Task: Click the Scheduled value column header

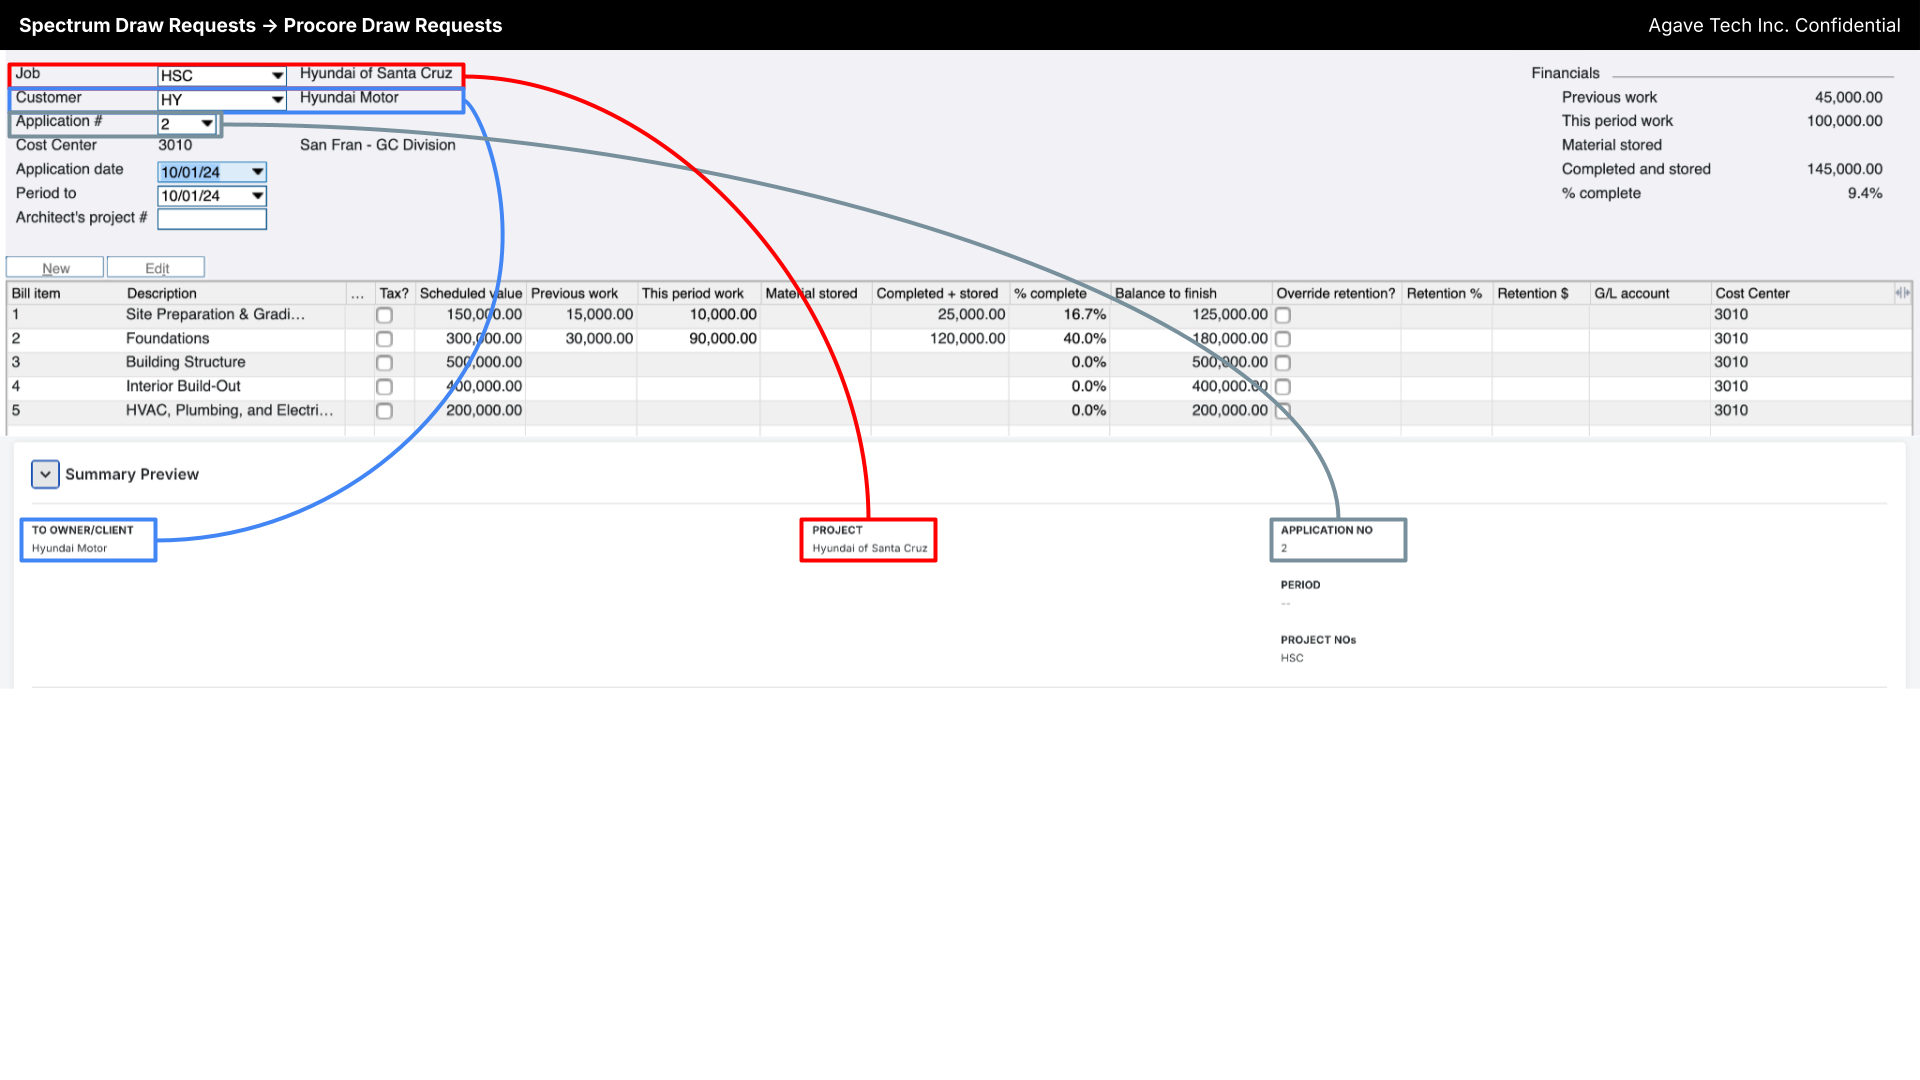Action: coord(470,294)
